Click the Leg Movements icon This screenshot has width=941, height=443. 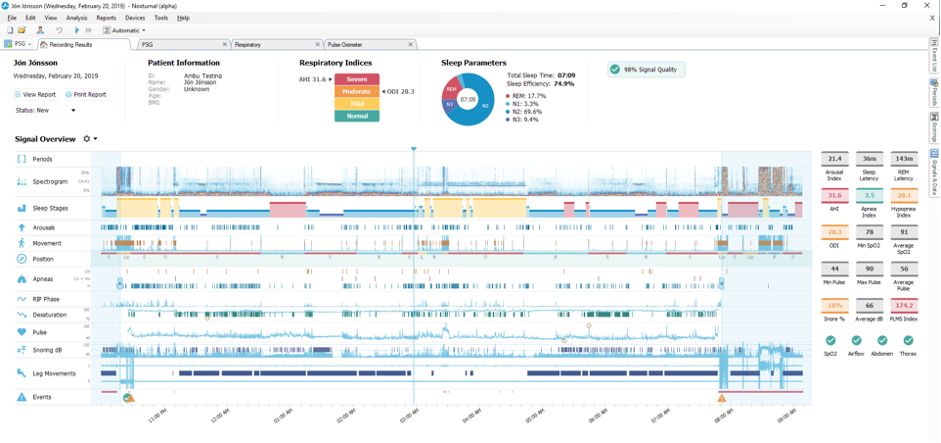(21, 373)
